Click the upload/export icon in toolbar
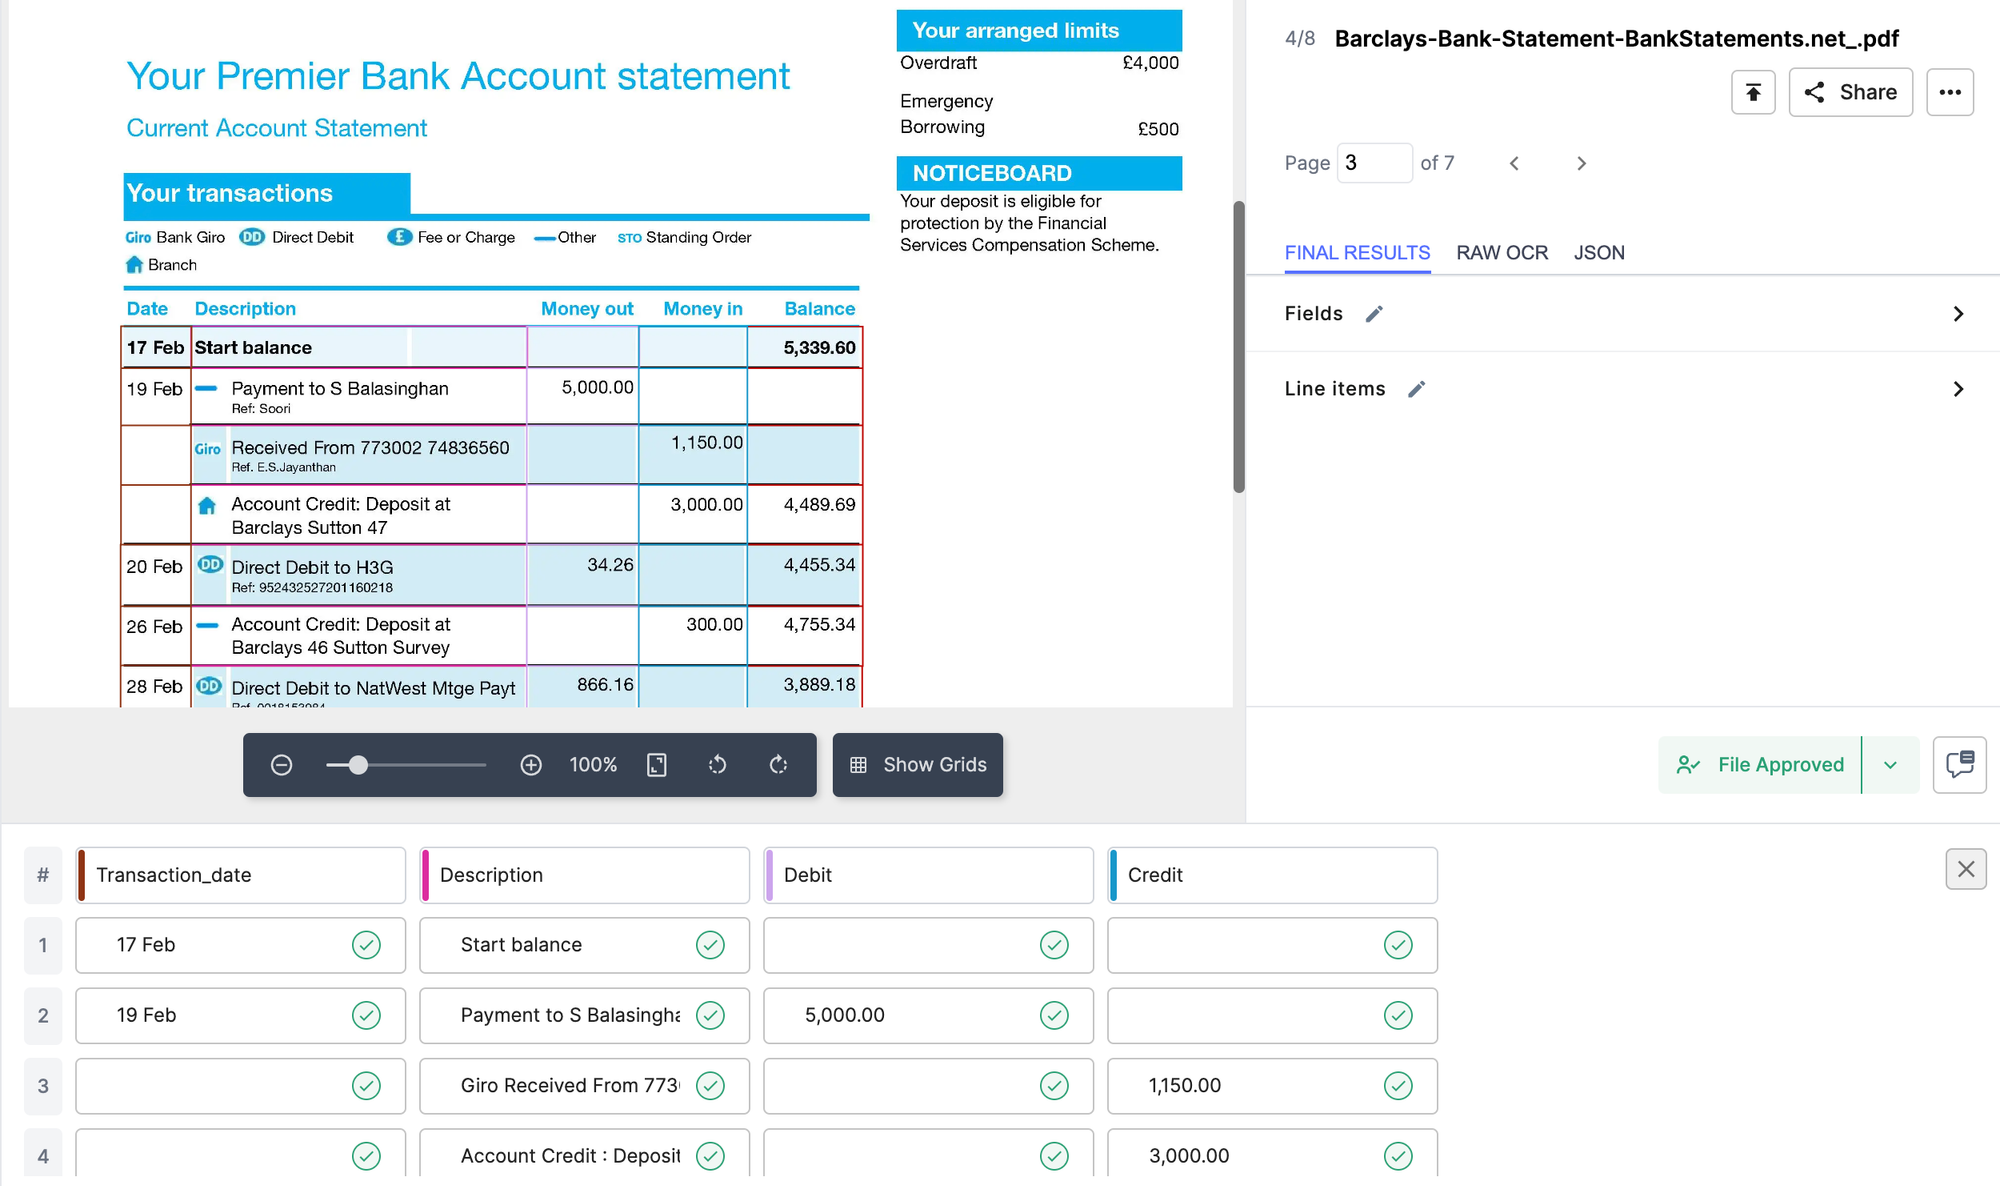The image size is (2000, 1186). click(1754, 93)
